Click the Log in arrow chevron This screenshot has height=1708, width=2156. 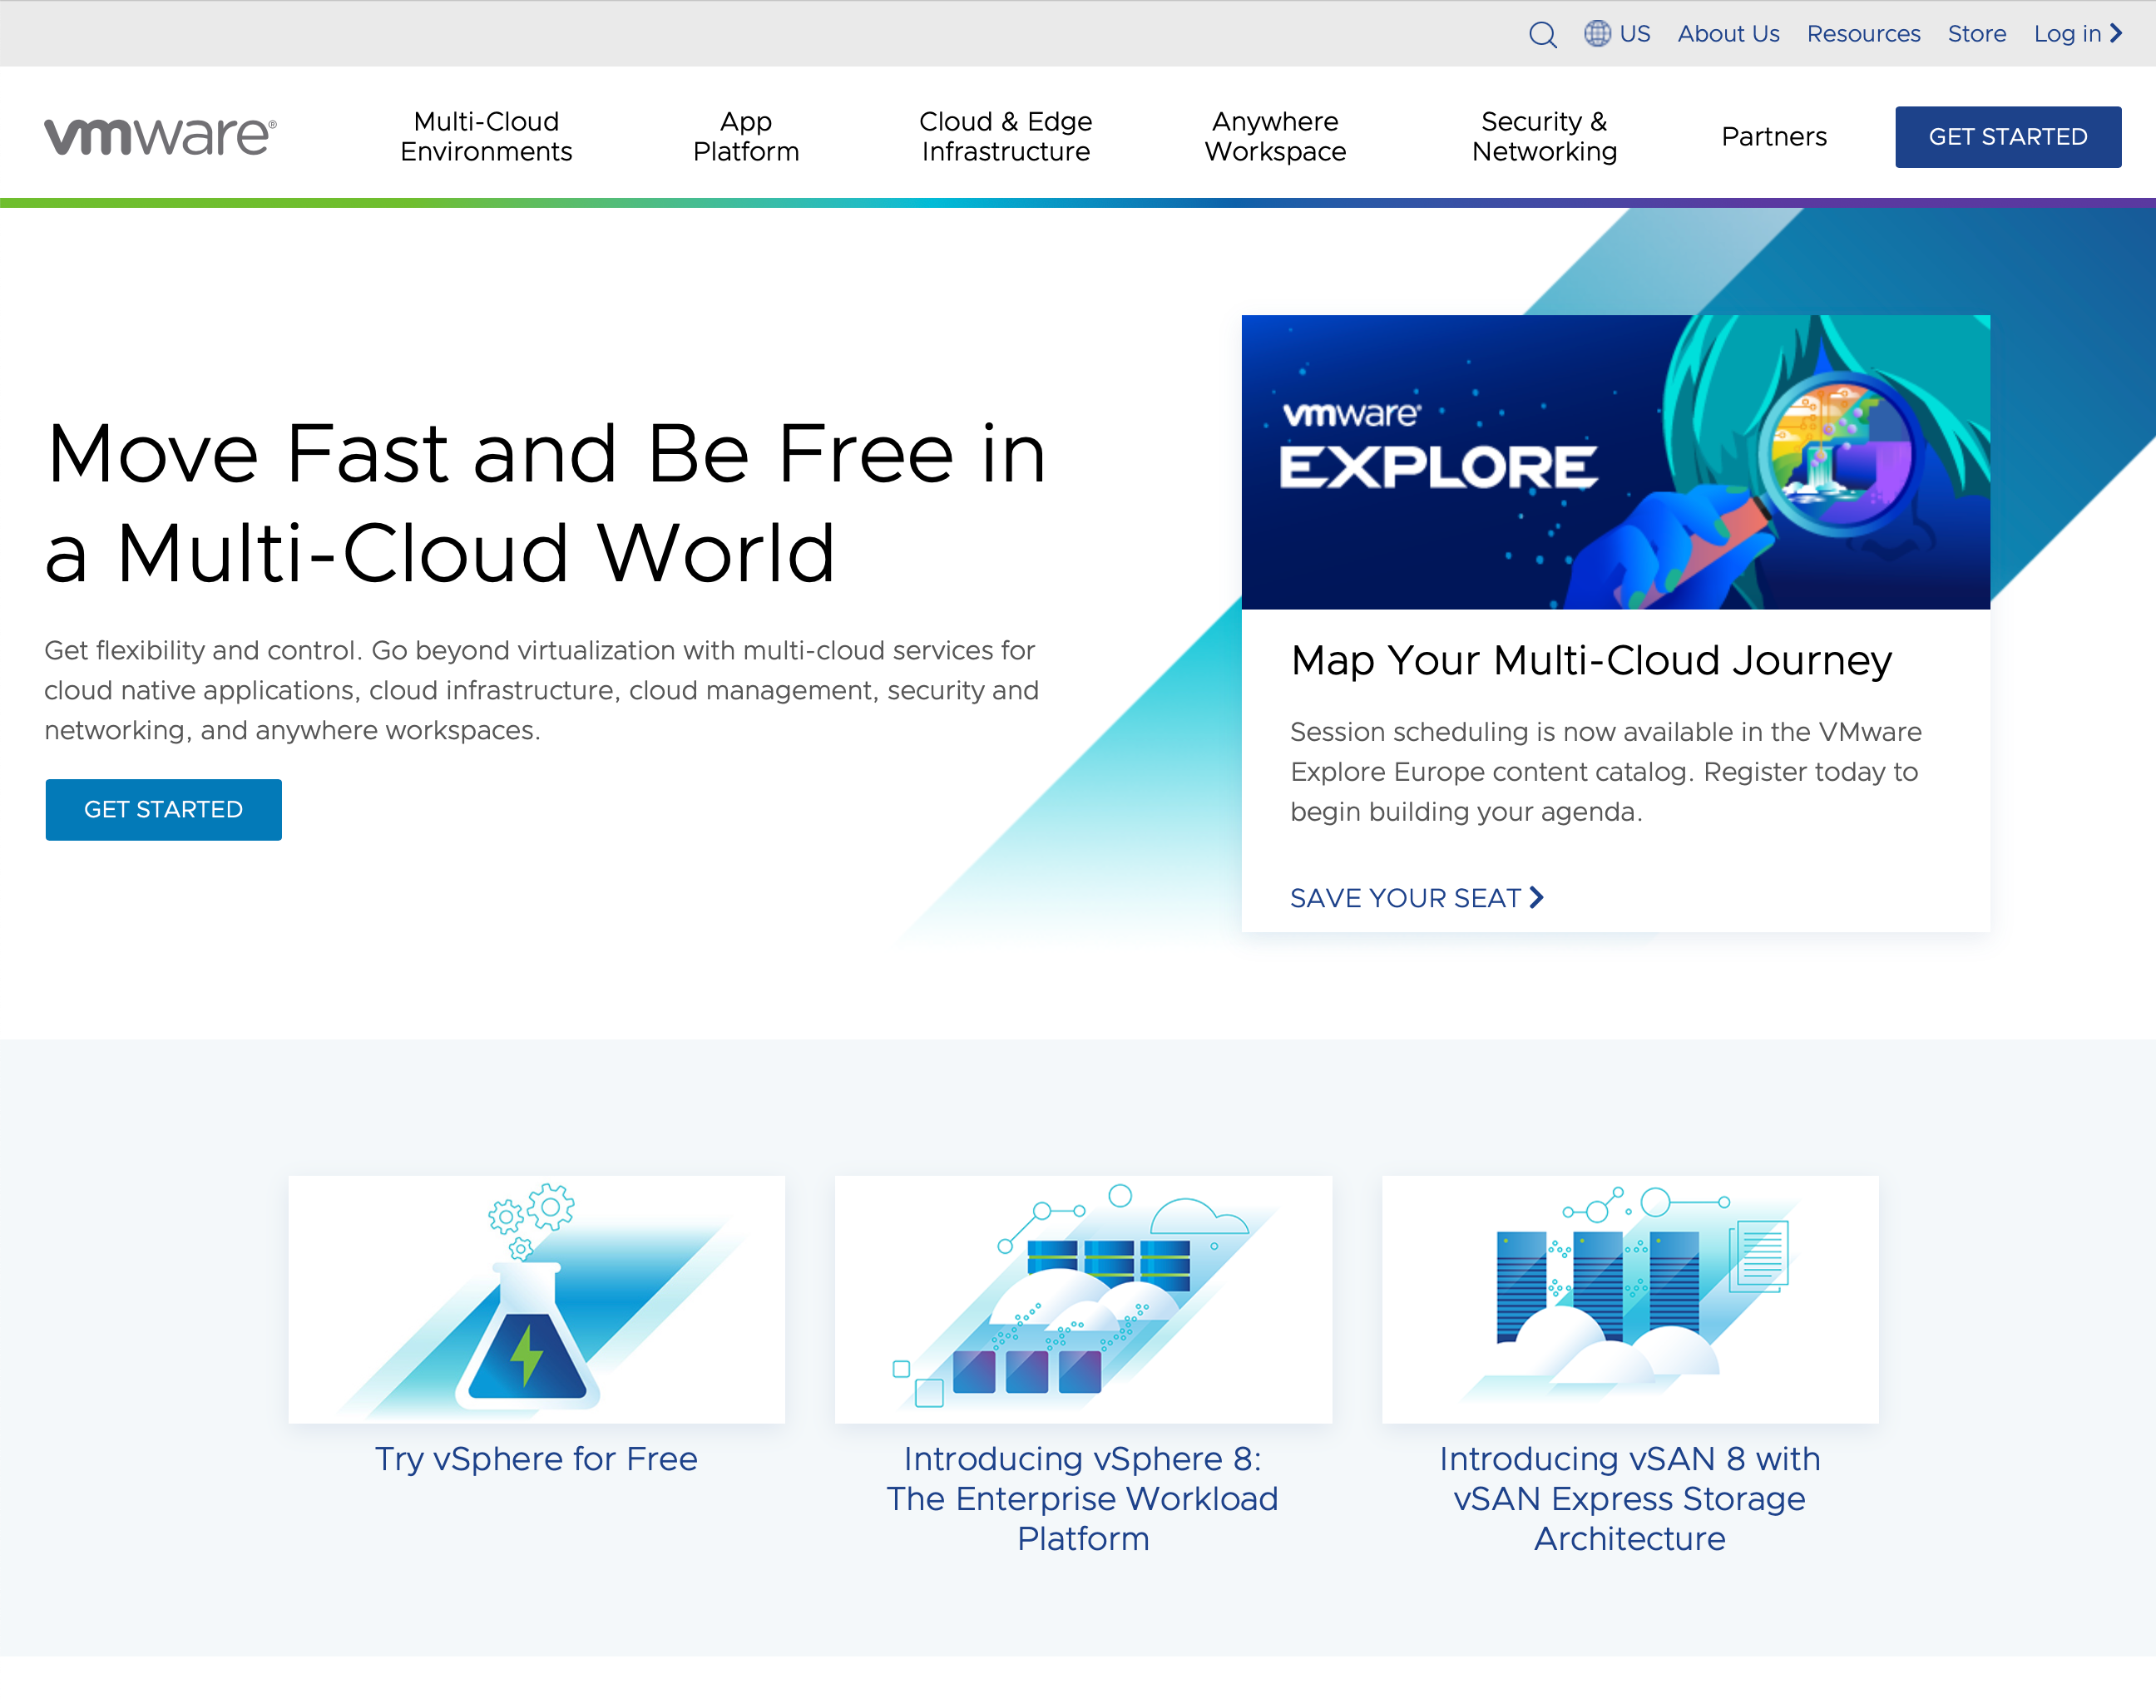[x=2116, y=33]
